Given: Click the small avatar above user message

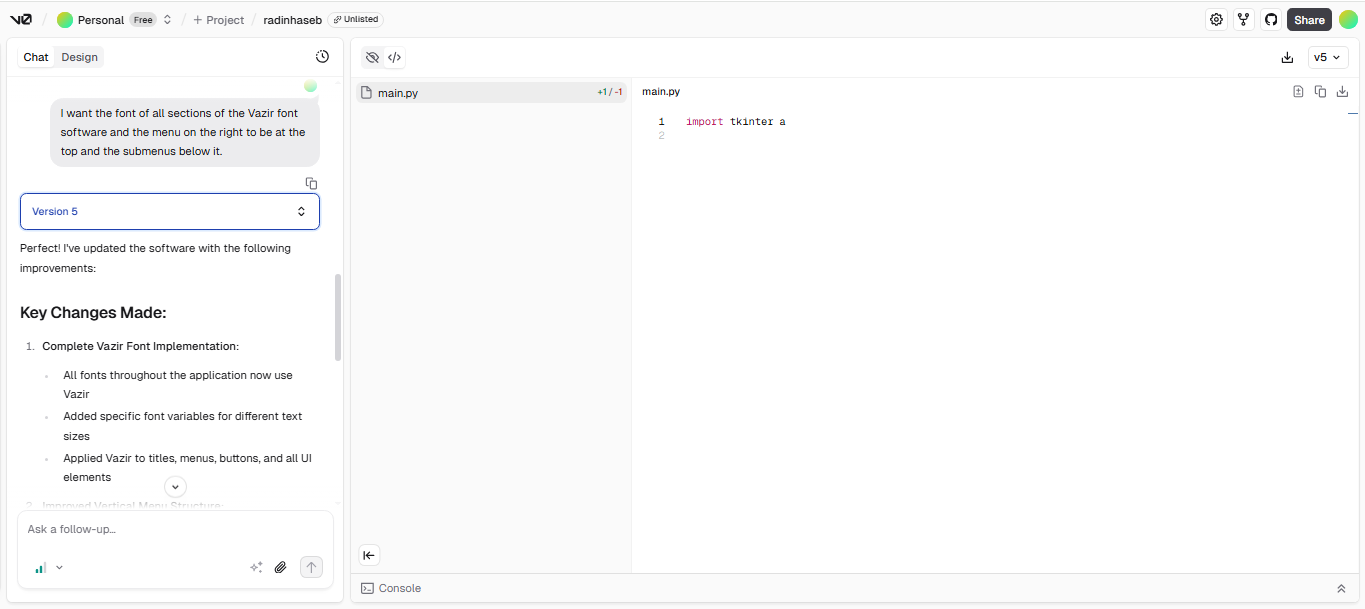Looking at the screenshot, I should pyautogui.click(x=310, y=86).
